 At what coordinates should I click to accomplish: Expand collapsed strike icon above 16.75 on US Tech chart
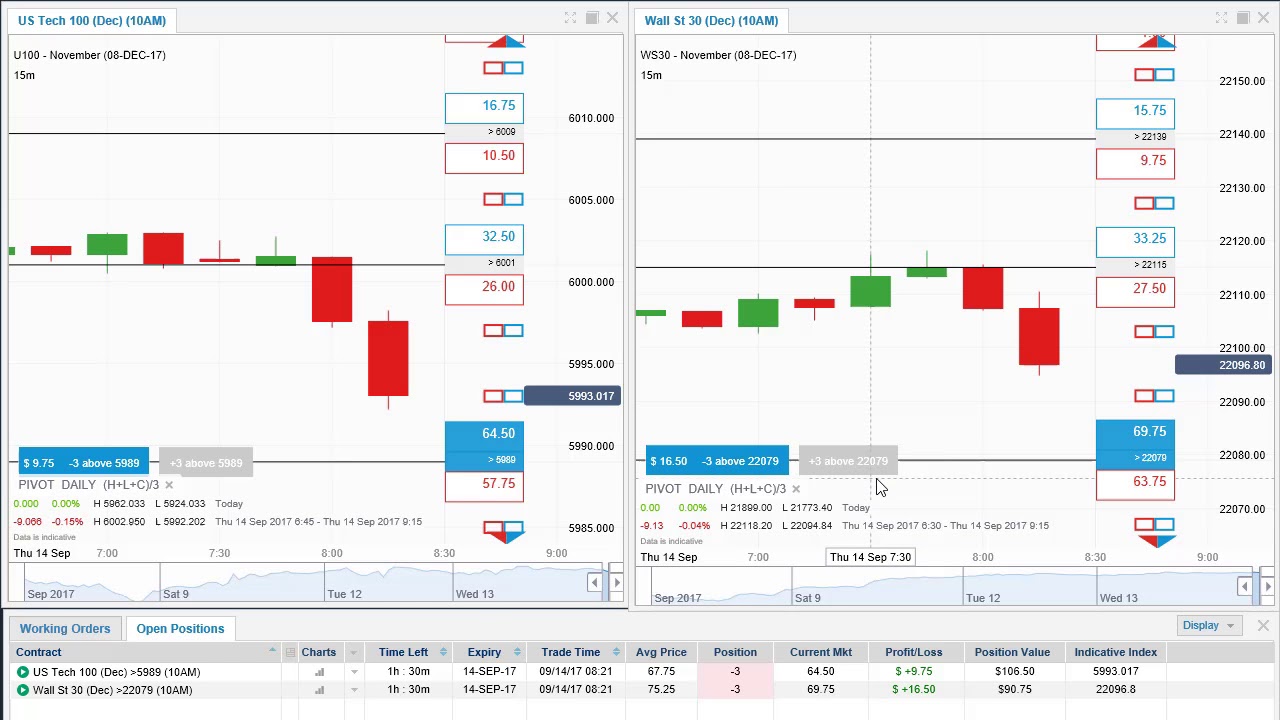click(x=503, y=68)
